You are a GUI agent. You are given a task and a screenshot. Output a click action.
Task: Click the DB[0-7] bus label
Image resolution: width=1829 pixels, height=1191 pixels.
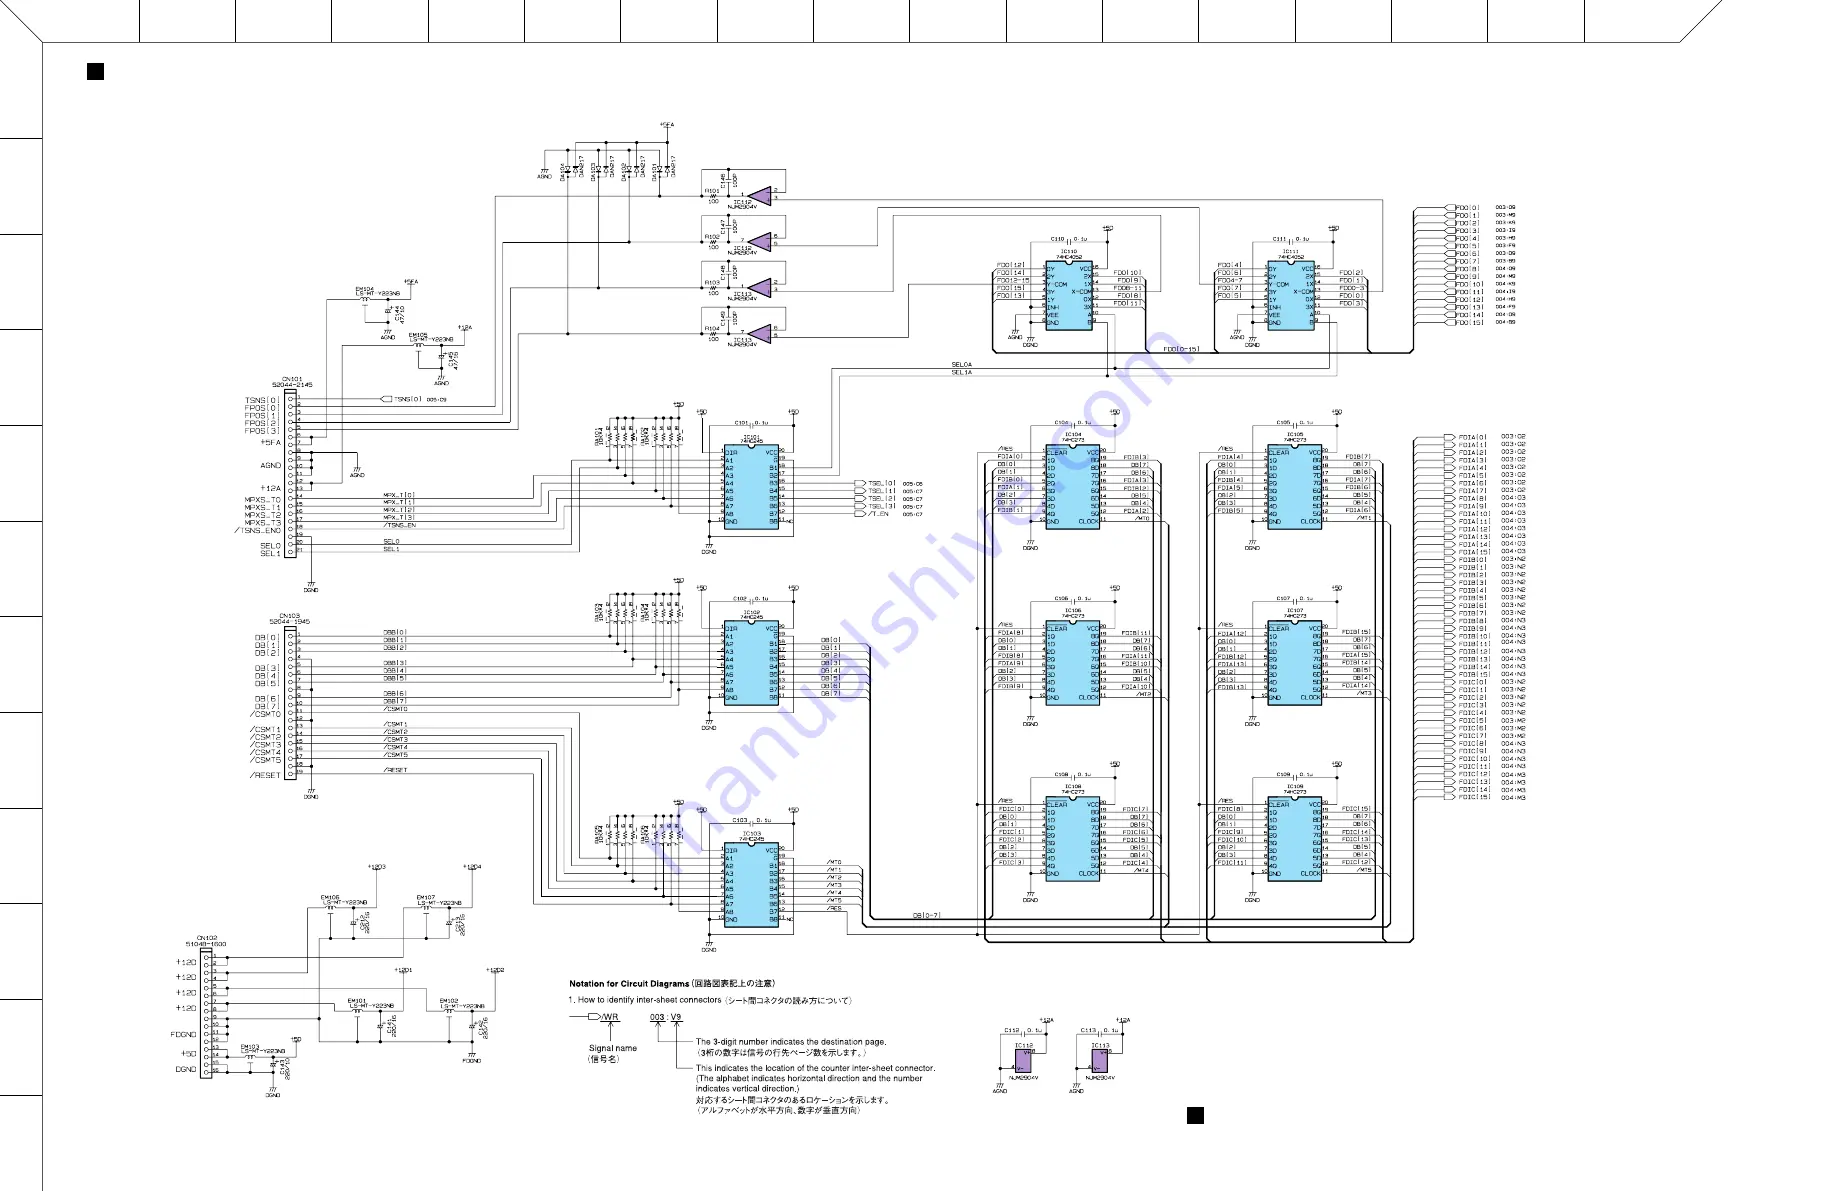pyautogui.click(x=926, y=915)
